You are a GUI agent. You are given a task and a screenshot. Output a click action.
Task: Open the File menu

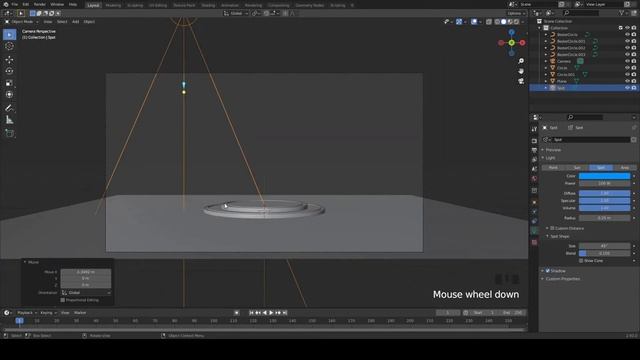point(14,4)
